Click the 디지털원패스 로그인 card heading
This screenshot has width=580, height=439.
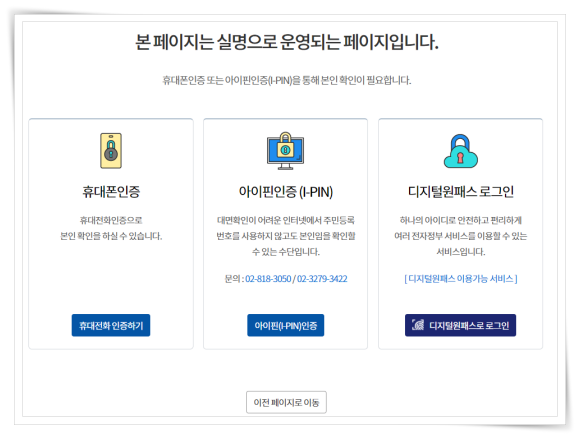pos(461,192)
